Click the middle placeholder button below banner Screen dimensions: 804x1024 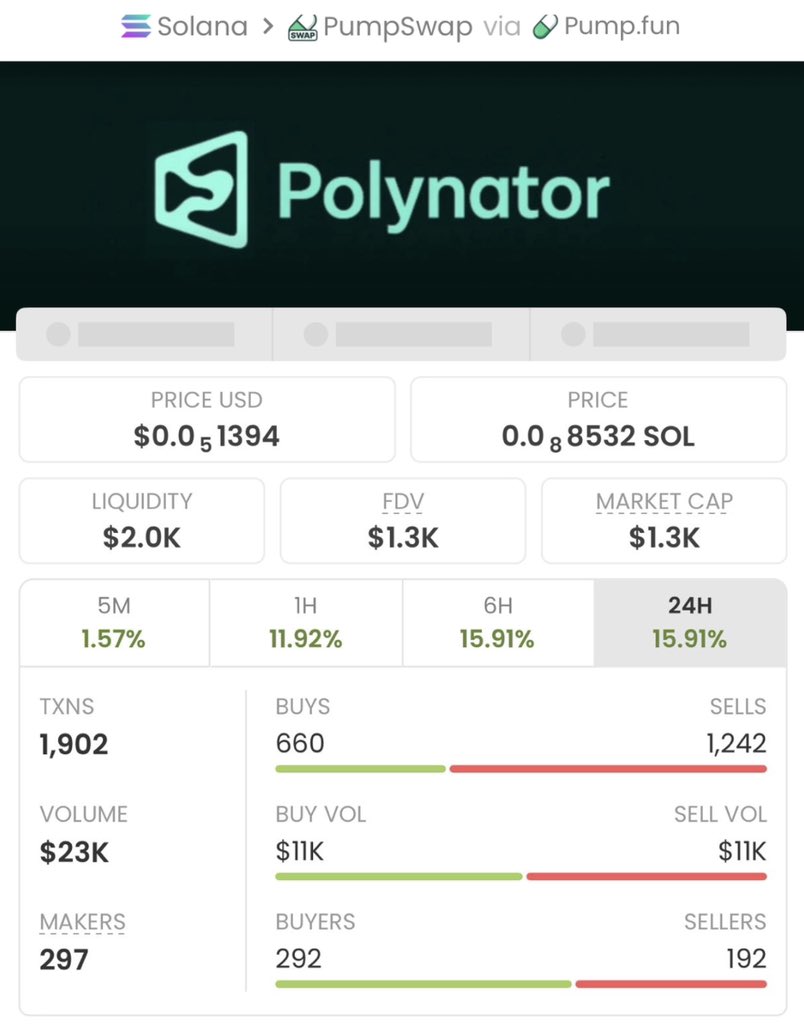coord(401,334)
